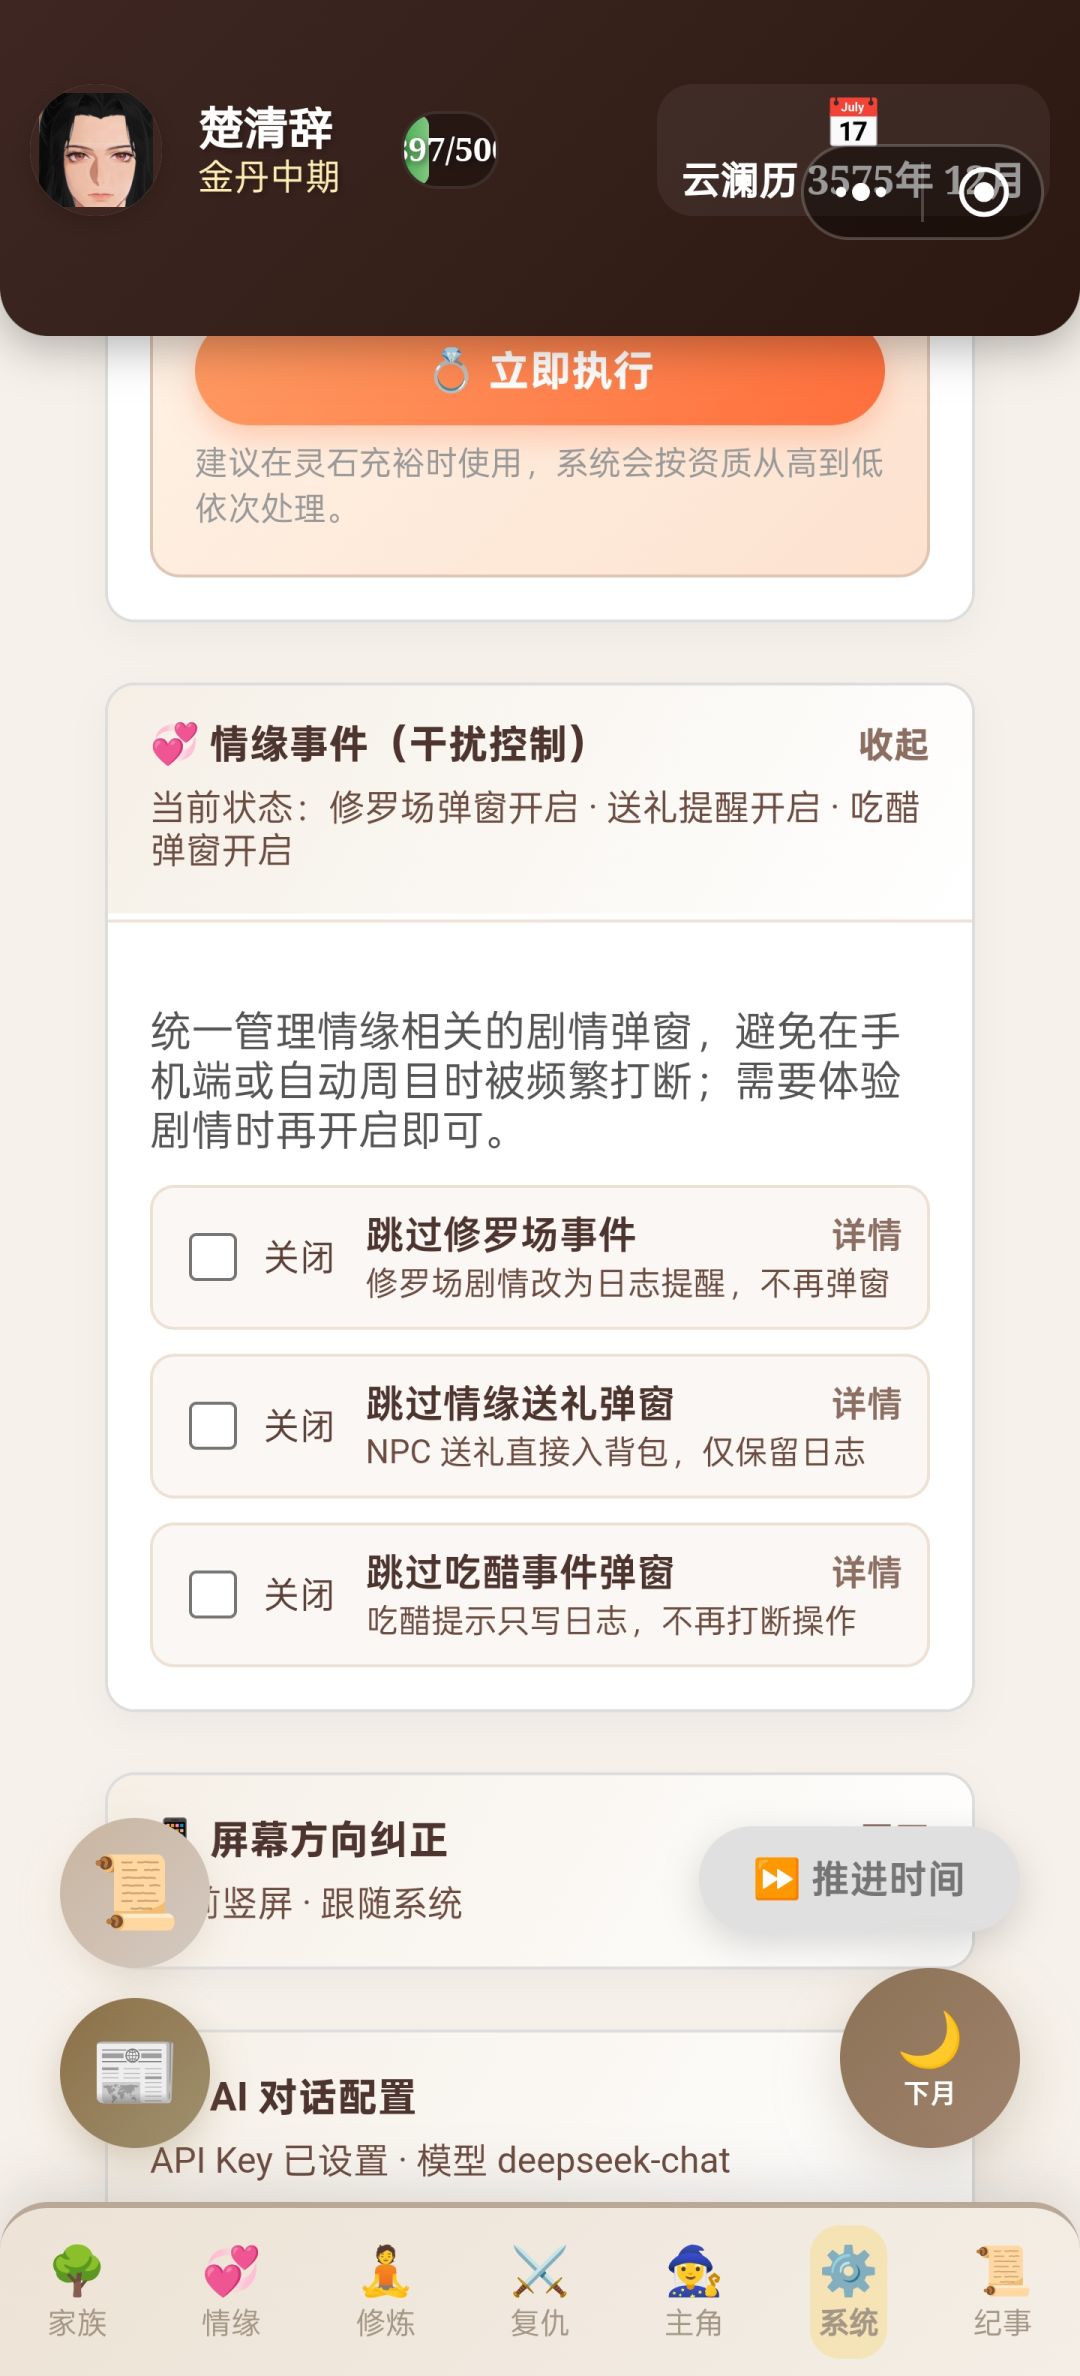1080x2376 pixels.
Task: Click the 推进时间 button
Action: (x=859, y=1879)
